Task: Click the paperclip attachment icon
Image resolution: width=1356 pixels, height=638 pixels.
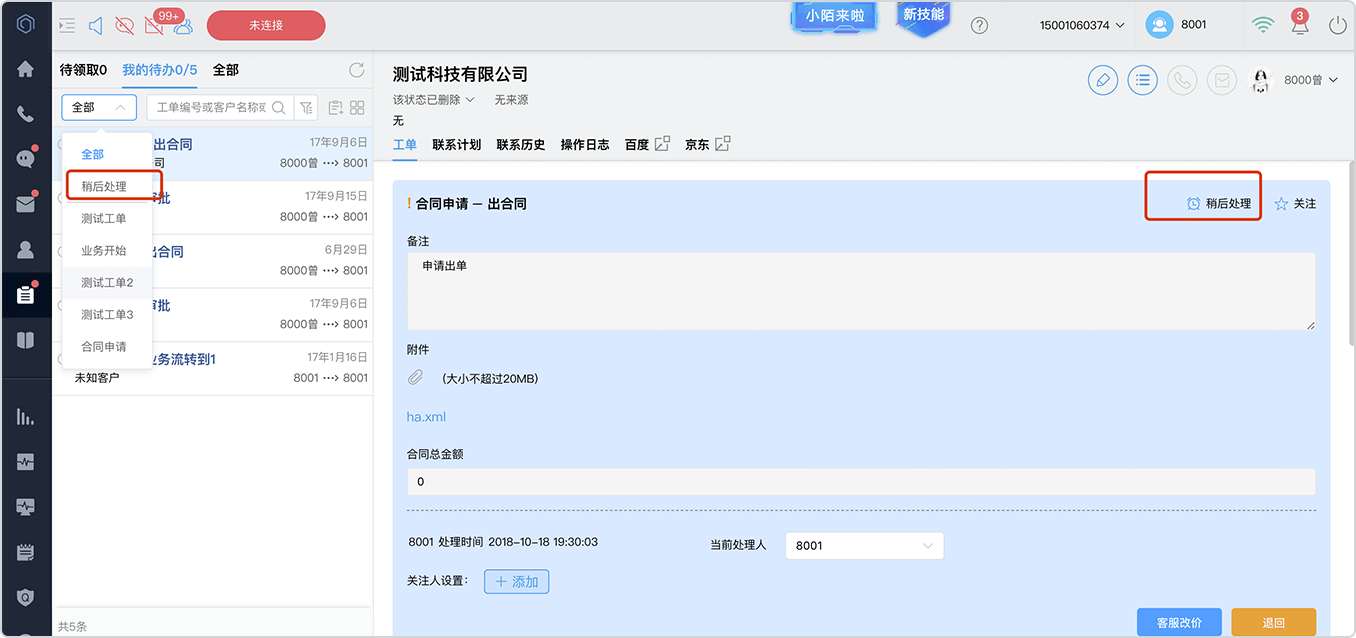Action: pos(416,378)
